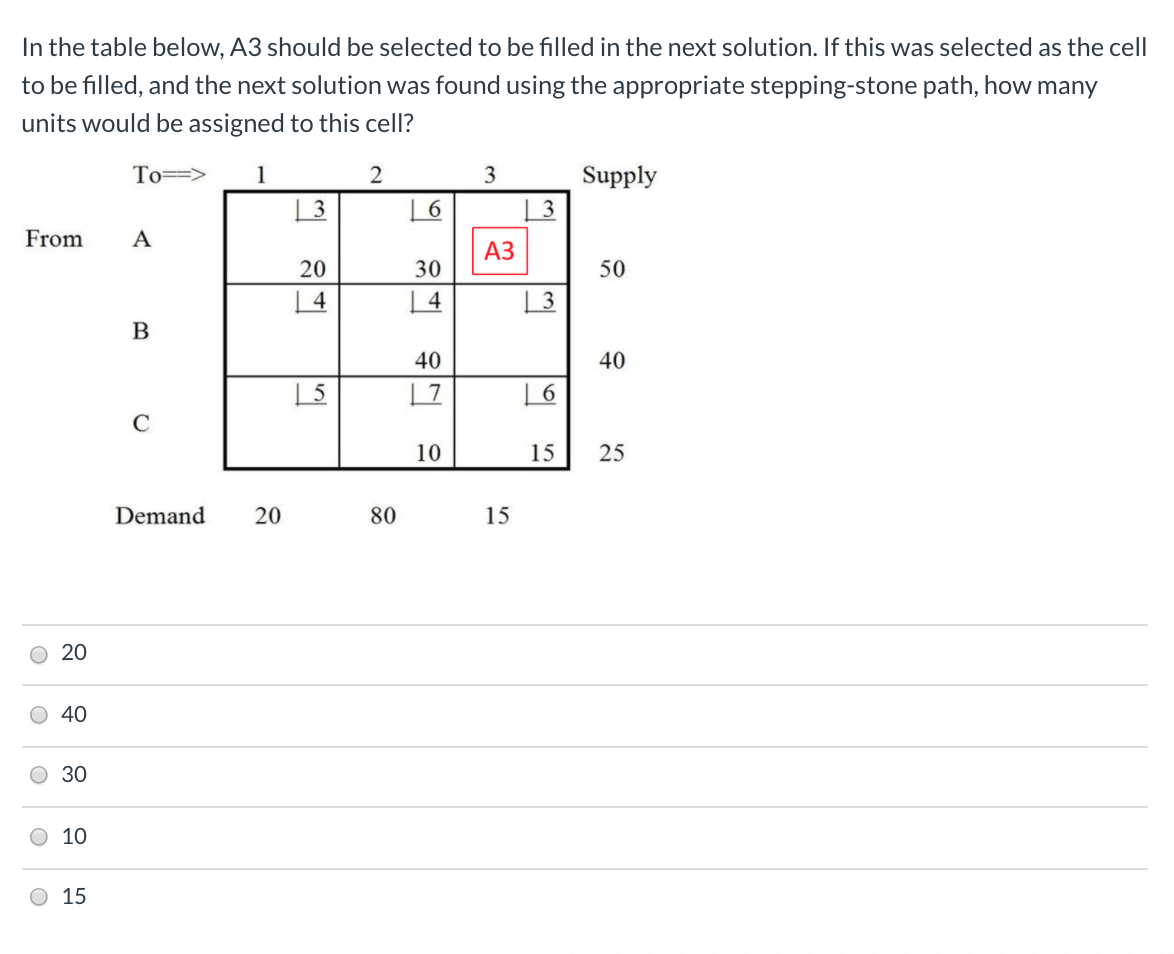Click the To==> column header
The width and height of the screenshot is (1174, 954).
coord(167,176)
